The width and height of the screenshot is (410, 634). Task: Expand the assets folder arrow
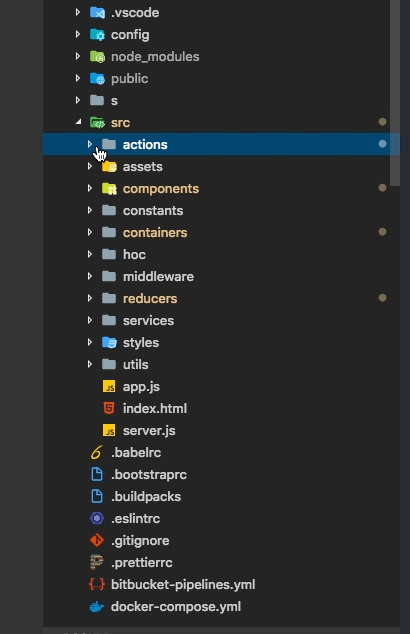tap(90, 166)
